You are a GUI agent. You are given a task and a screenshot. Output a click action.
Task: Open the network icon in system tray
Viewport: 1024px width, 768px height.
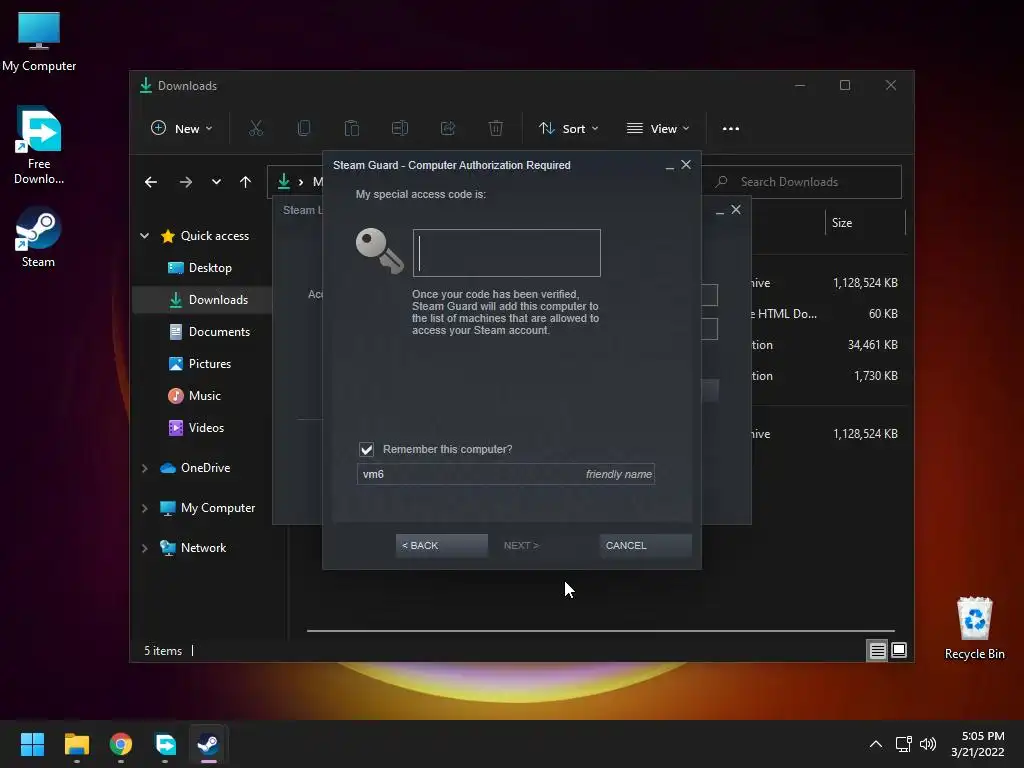tap(903, 744)
